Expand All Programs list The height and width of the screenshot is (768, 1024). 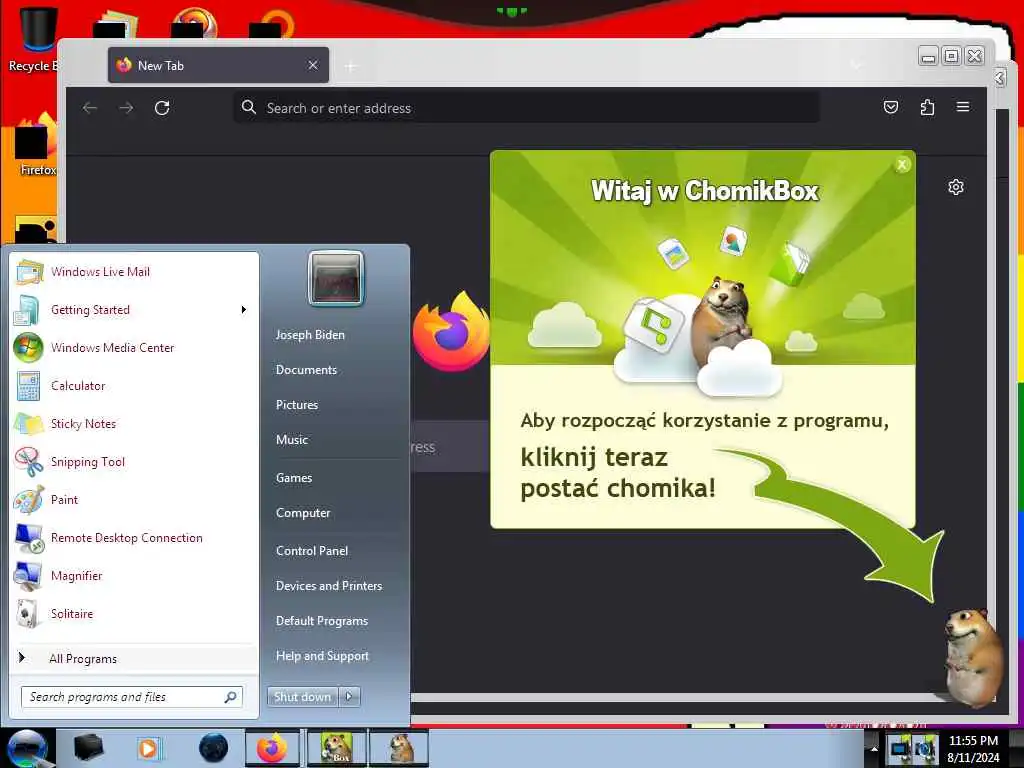pyautogui.click(x=134, y=658)
